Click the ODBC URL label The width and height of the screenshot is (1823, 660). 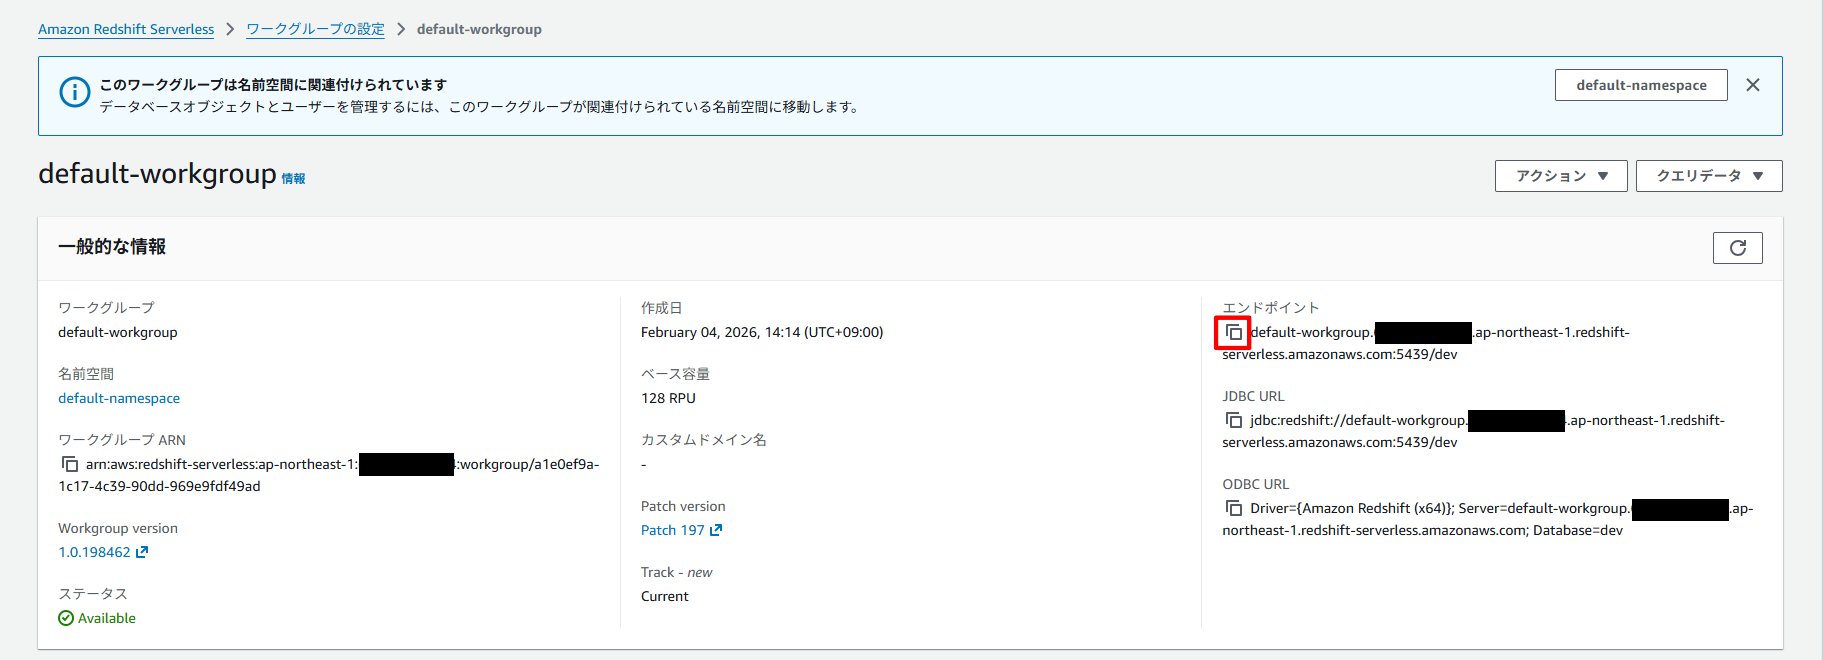1256,484
